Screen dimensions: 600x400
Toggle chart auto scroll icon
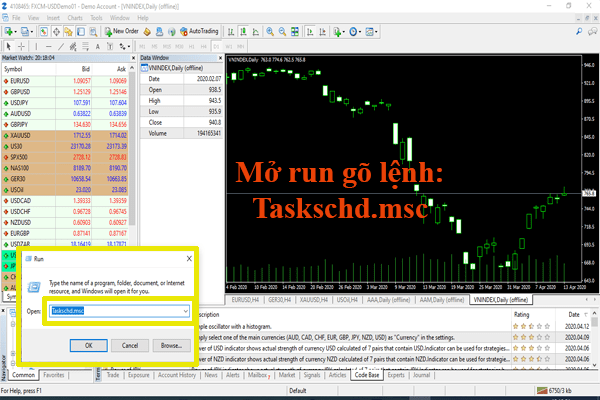click(x=310, y=32)
